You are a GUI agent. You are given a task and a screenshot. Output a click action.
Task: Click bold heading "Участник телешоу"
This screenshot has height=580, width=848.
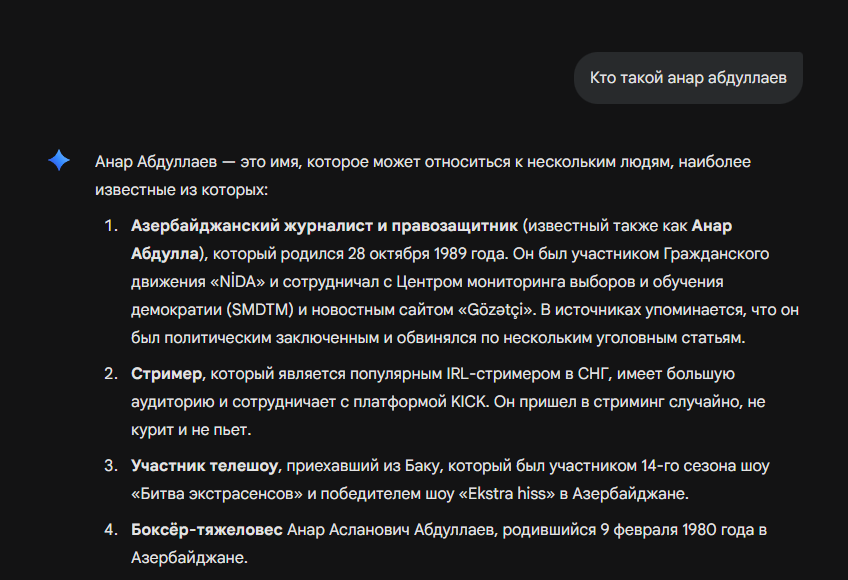pos(206,466)
